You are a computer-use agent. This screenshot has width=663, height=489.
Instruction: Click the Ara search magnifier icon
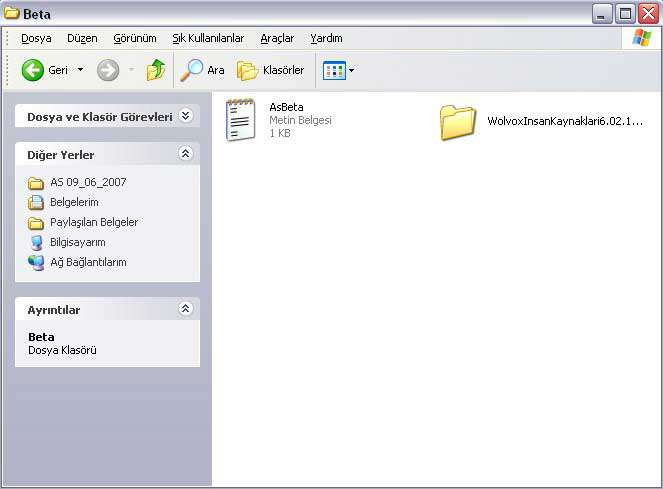[x=192, y=70]
